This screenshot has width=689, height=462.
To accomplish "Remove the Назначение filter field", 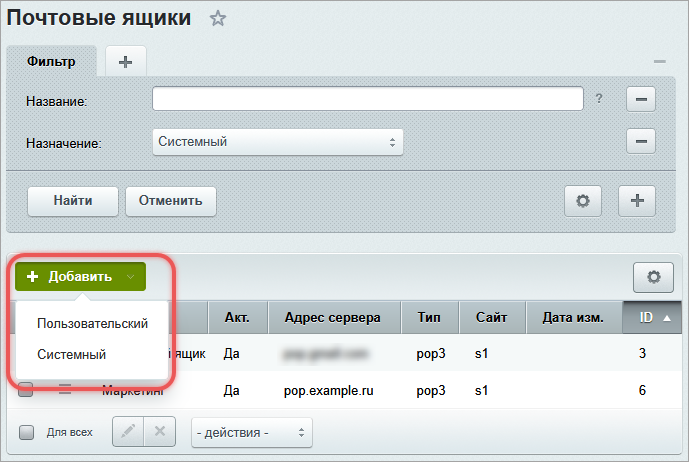I will point(641,141).
